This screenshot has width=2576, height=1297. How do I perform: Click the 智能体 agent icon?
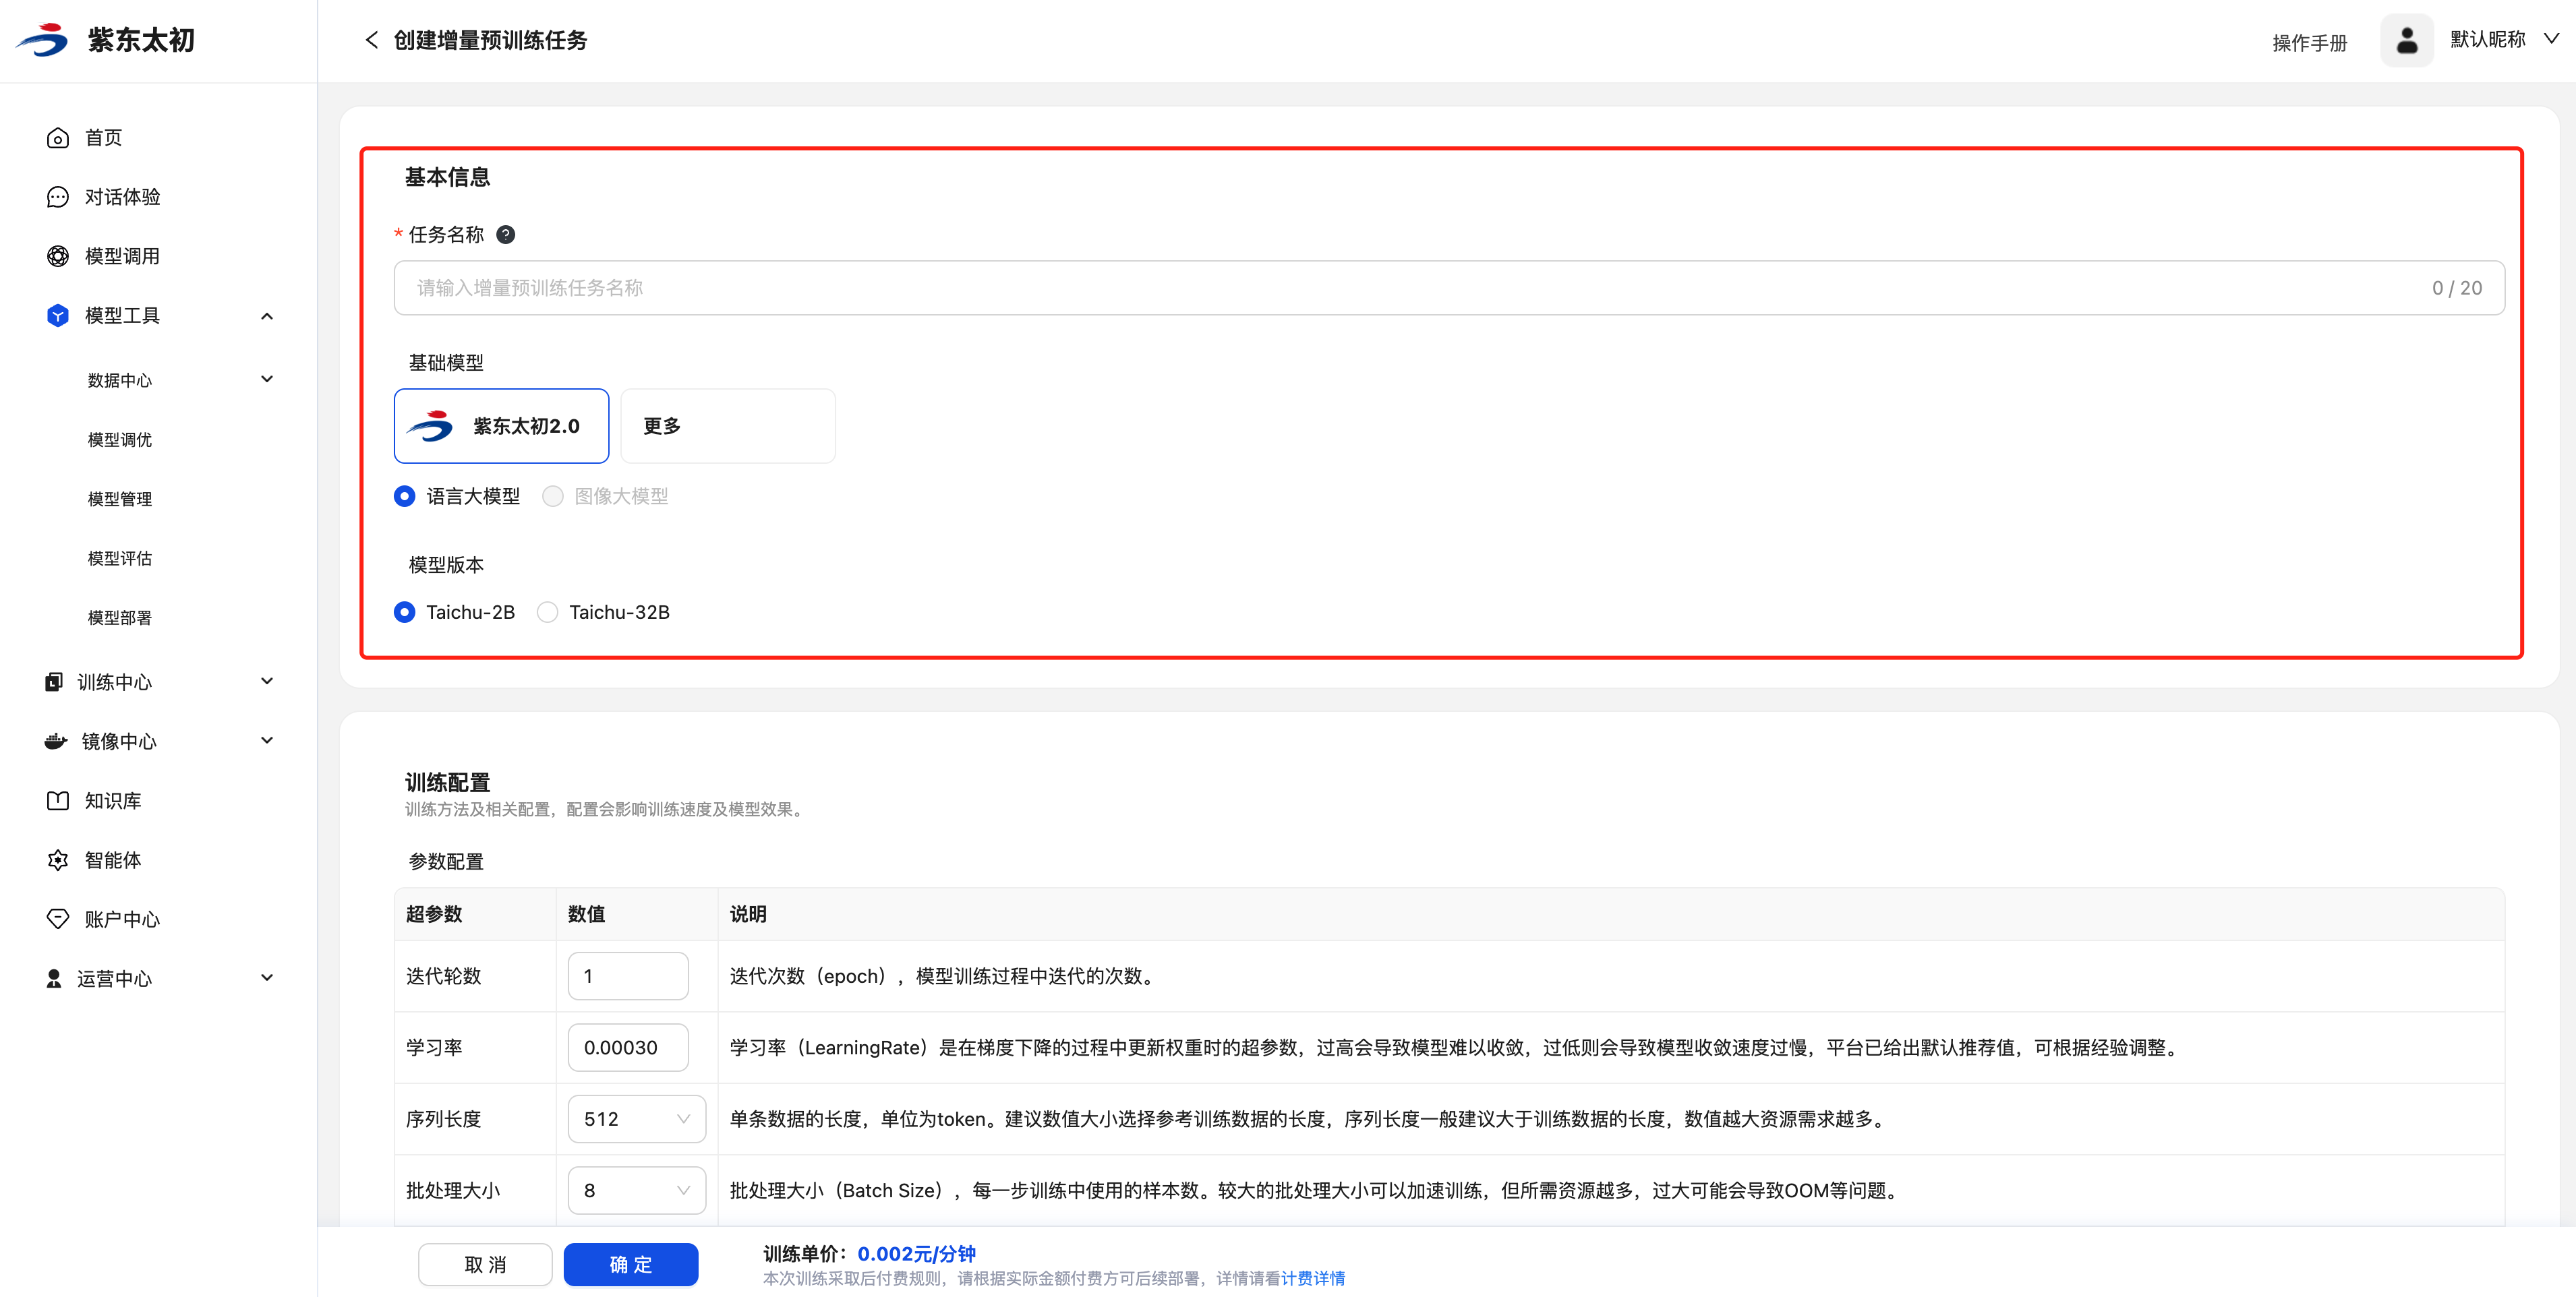click(x=58, y=860)
